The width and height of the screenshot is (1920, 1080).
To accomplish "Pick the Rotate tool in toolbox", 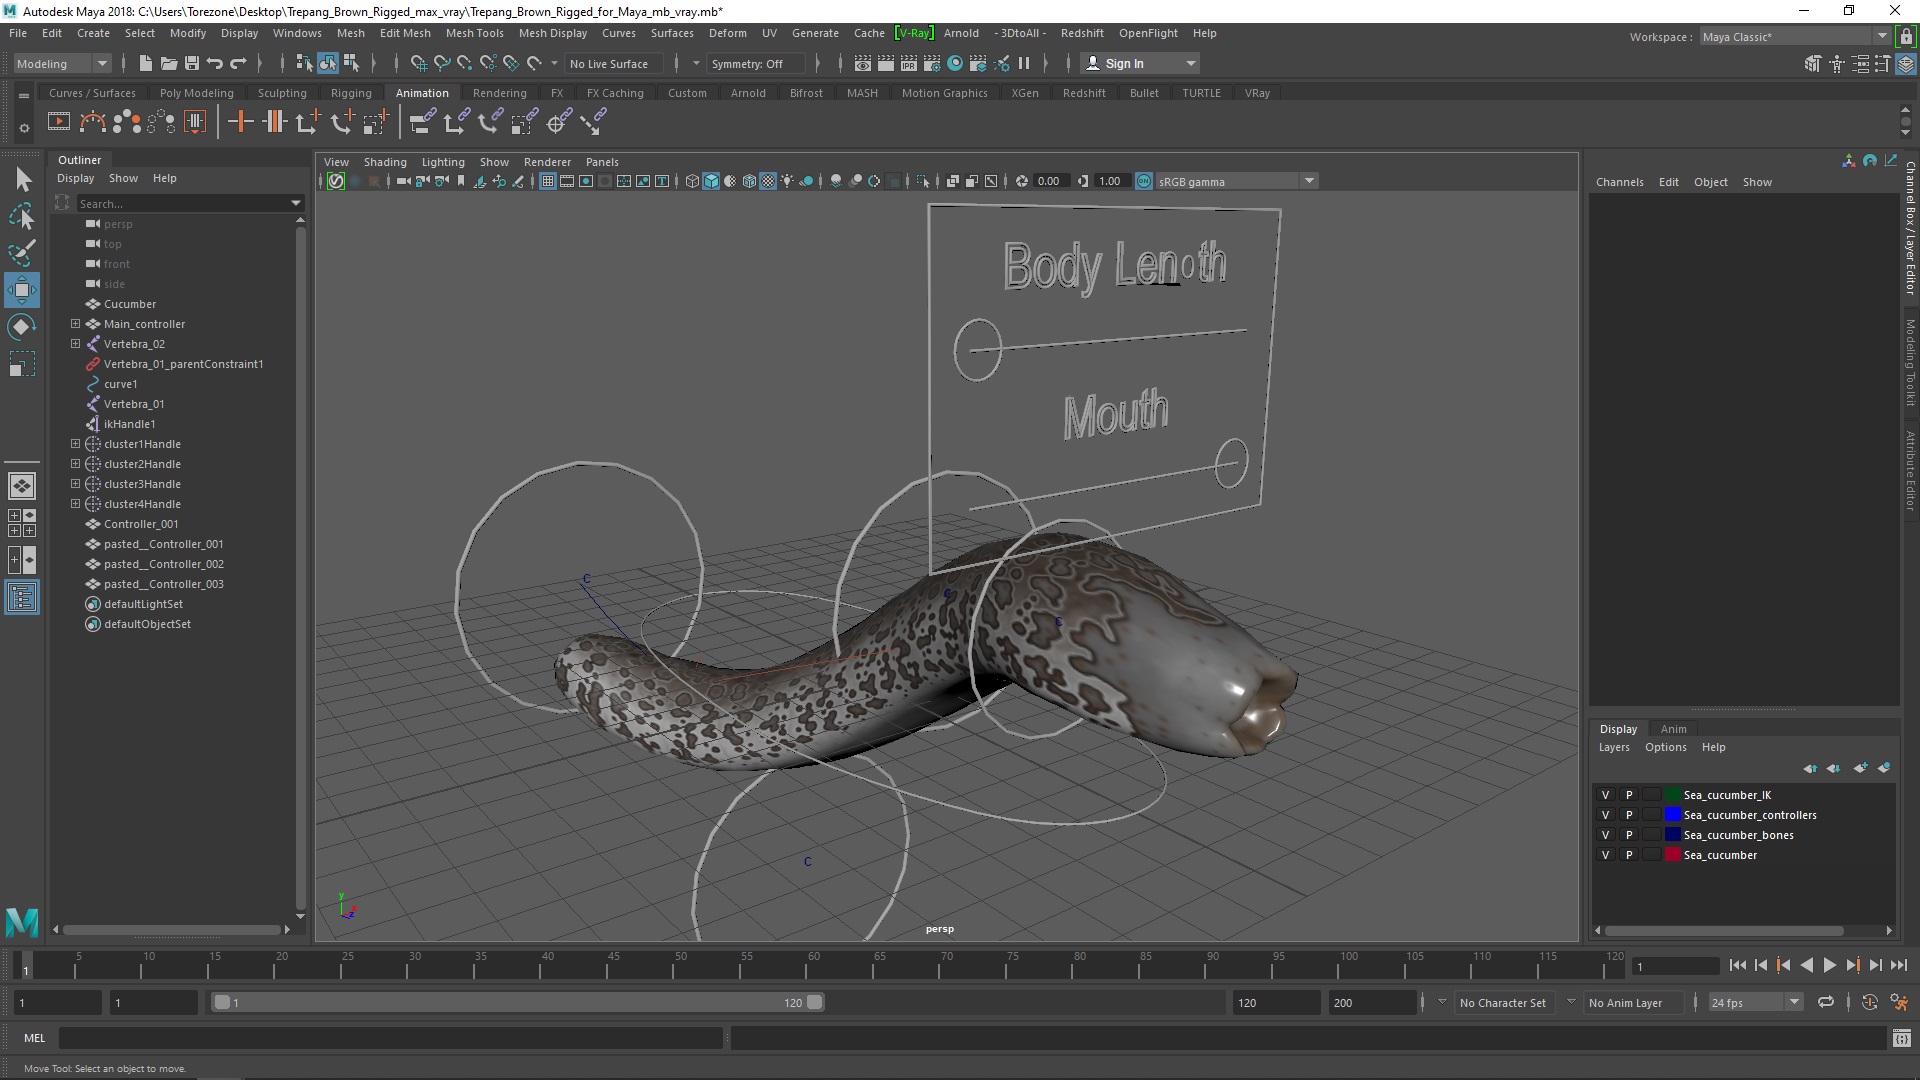I will click(22, 327).
